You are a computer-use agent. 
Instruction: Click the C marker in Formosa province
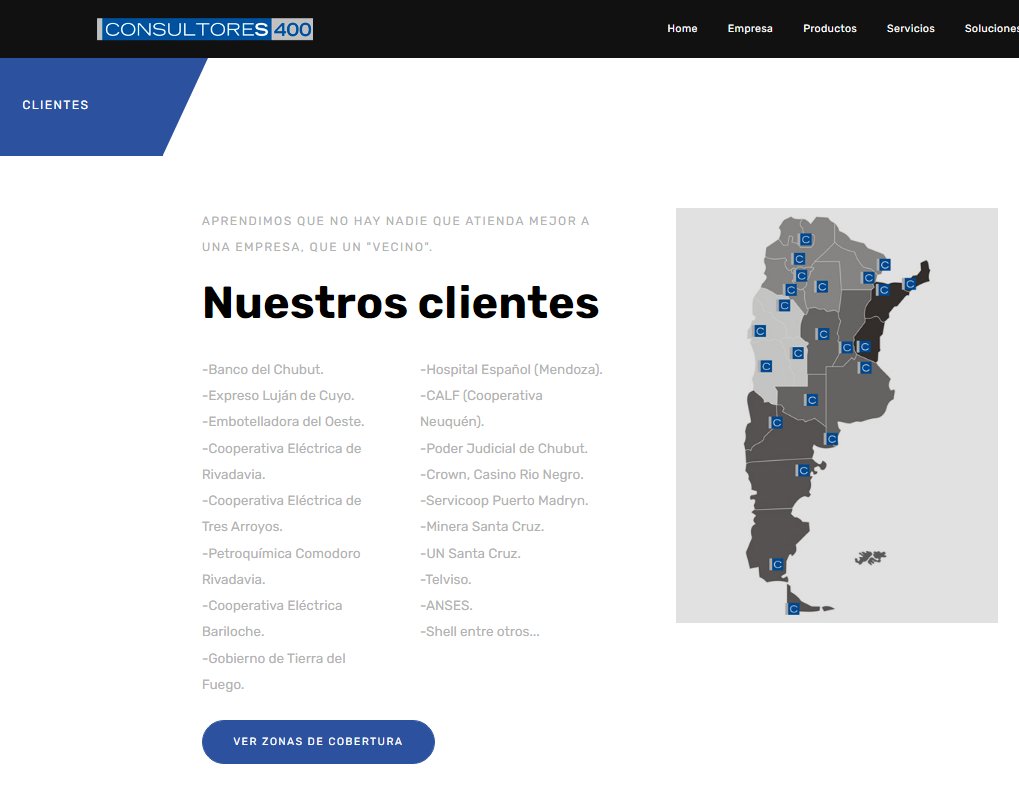click(884, 265)
